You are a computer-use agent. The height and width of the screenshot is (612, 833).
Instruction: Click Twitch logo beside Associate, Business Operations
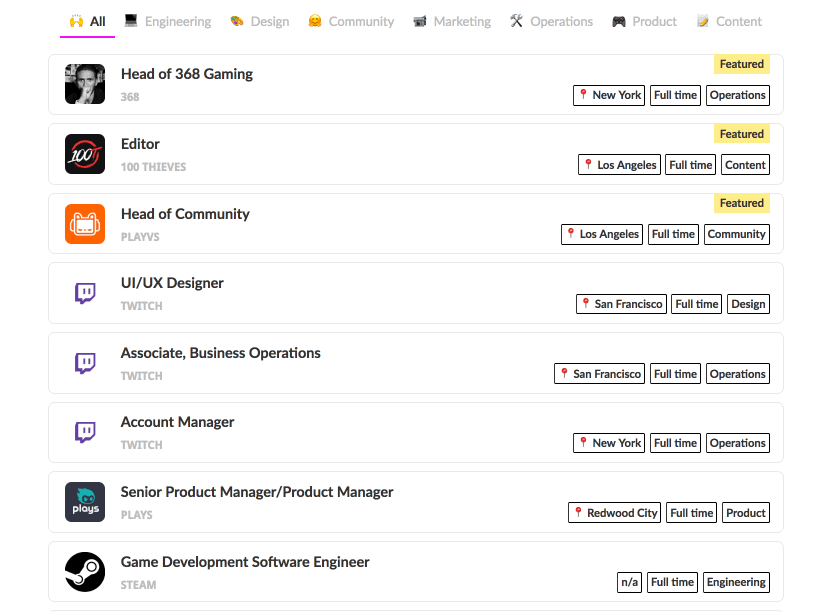point(85,363)
